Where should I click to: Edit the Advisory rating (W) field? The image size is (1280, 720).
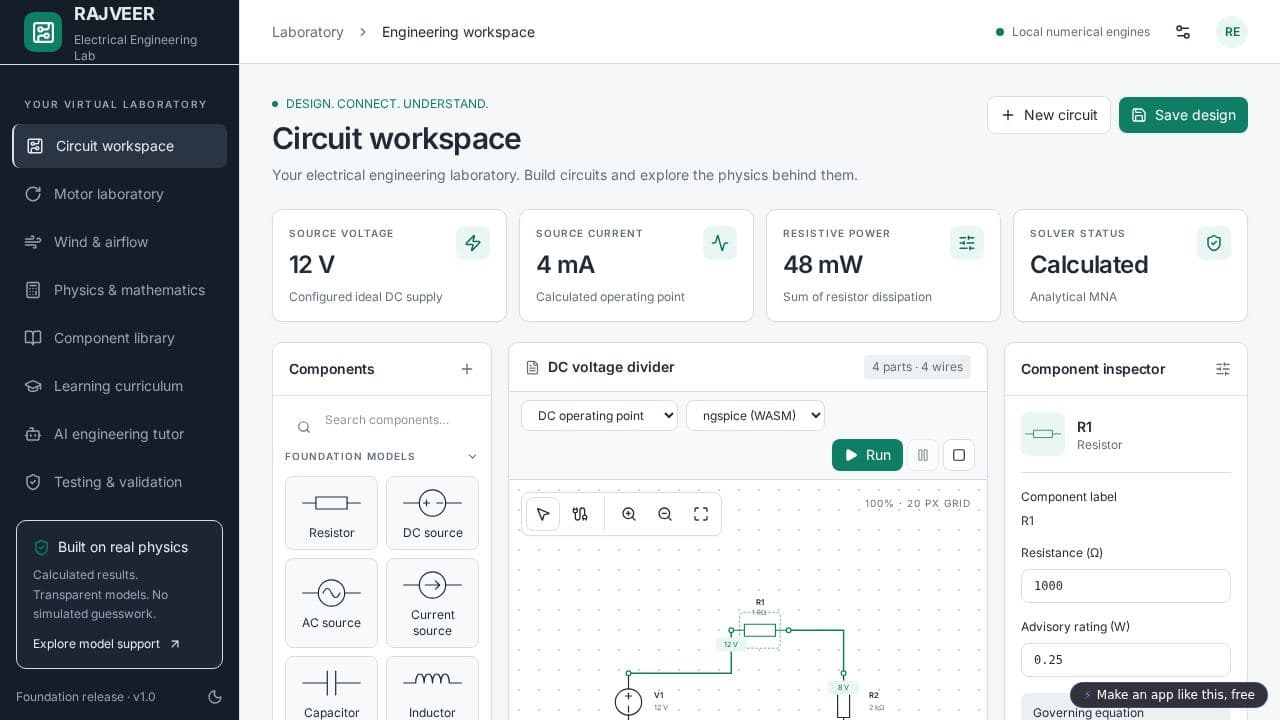click(1126, 660)
